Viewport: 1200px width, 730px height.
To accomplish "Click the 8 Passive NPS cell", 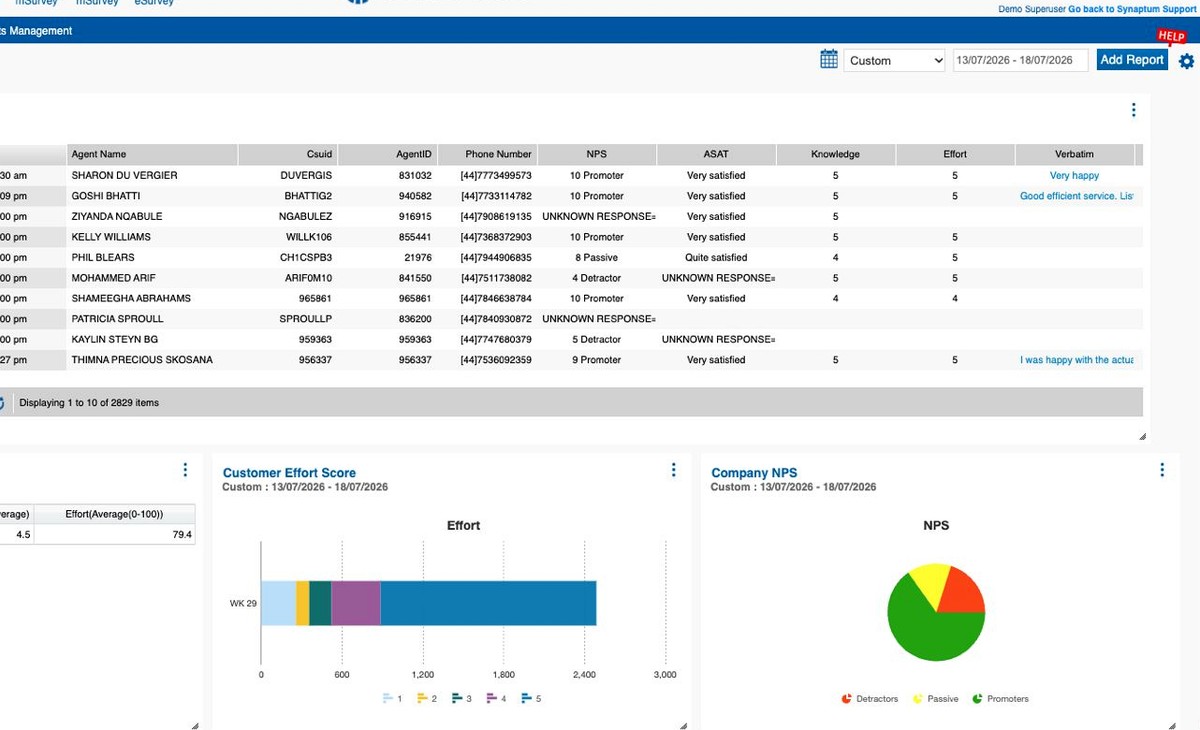I will click(x=597, y=257).
